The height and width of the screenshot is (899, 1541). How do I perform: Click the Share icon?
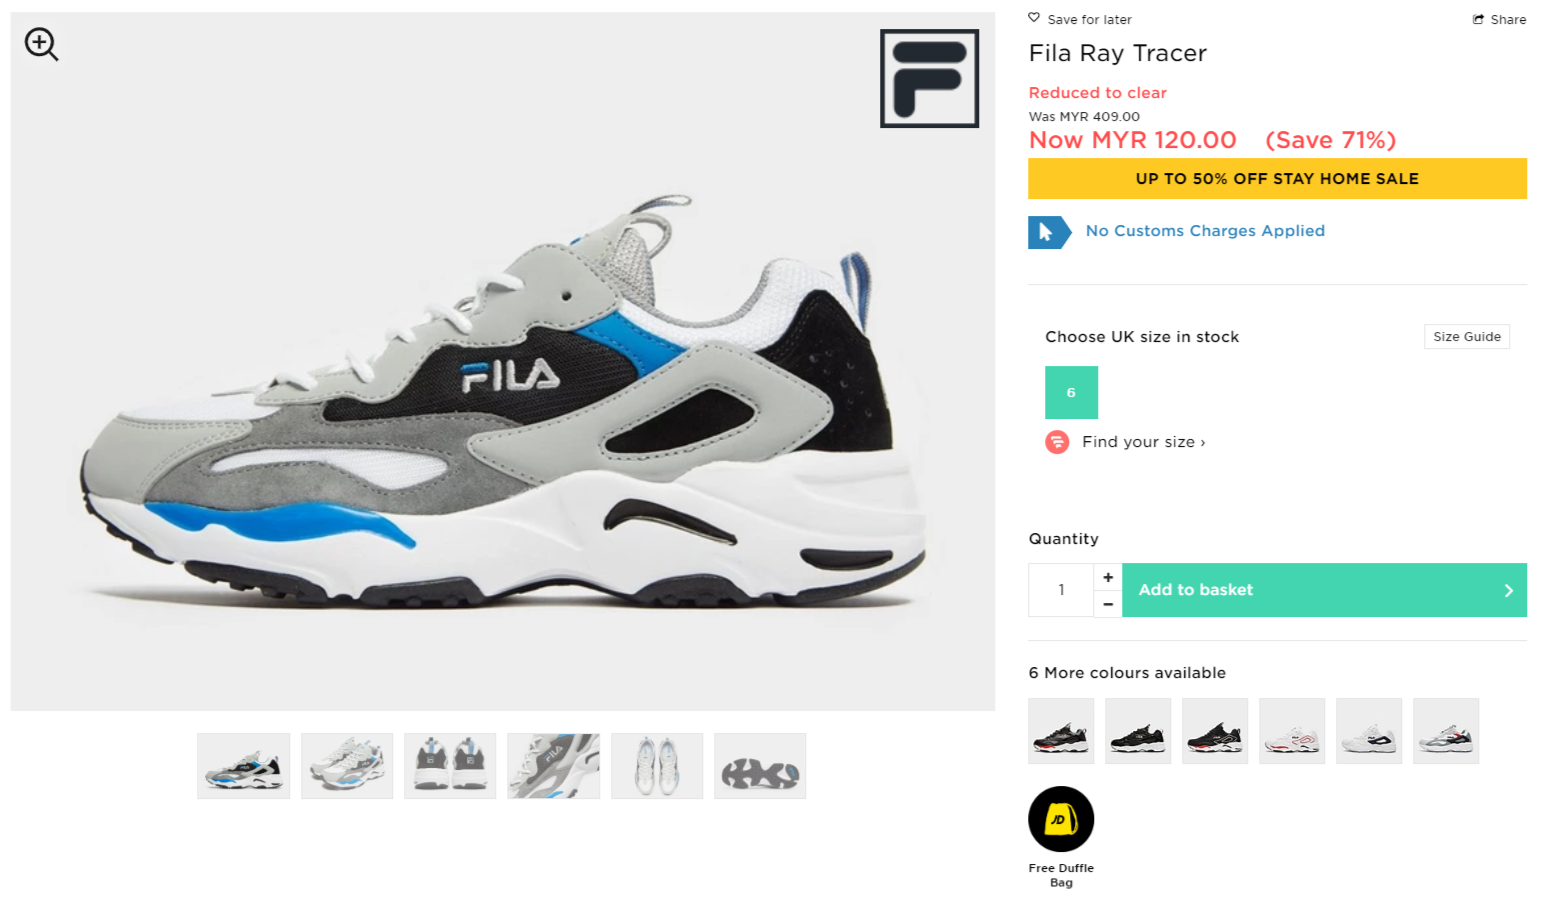point(1478,19)
